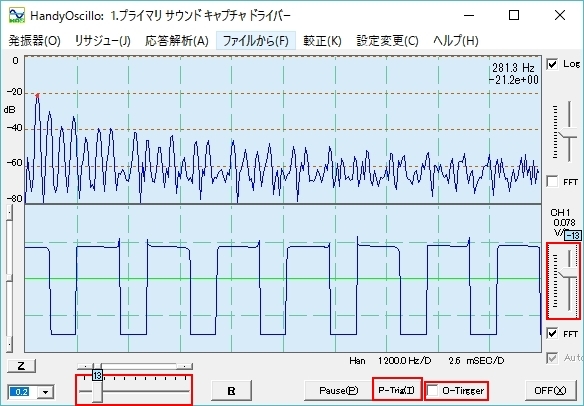The height and width of the screenshot is (406, 584).
Task: Expand the 0.2 combo box dropdown arrow
Action: click(46, 392)
